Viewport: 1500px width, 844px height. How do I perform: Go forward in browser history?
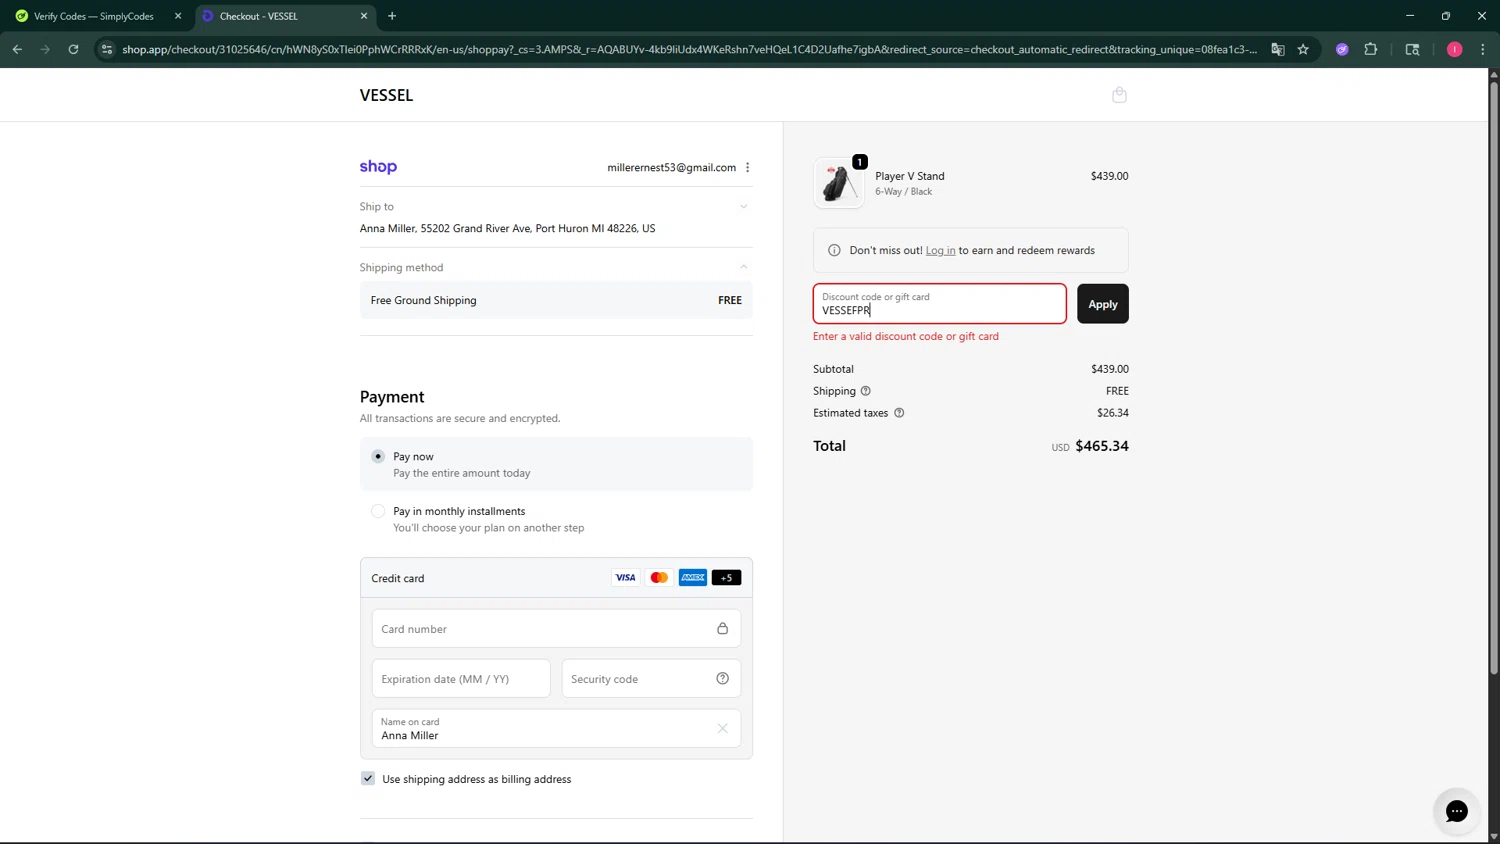coord(45,49)
